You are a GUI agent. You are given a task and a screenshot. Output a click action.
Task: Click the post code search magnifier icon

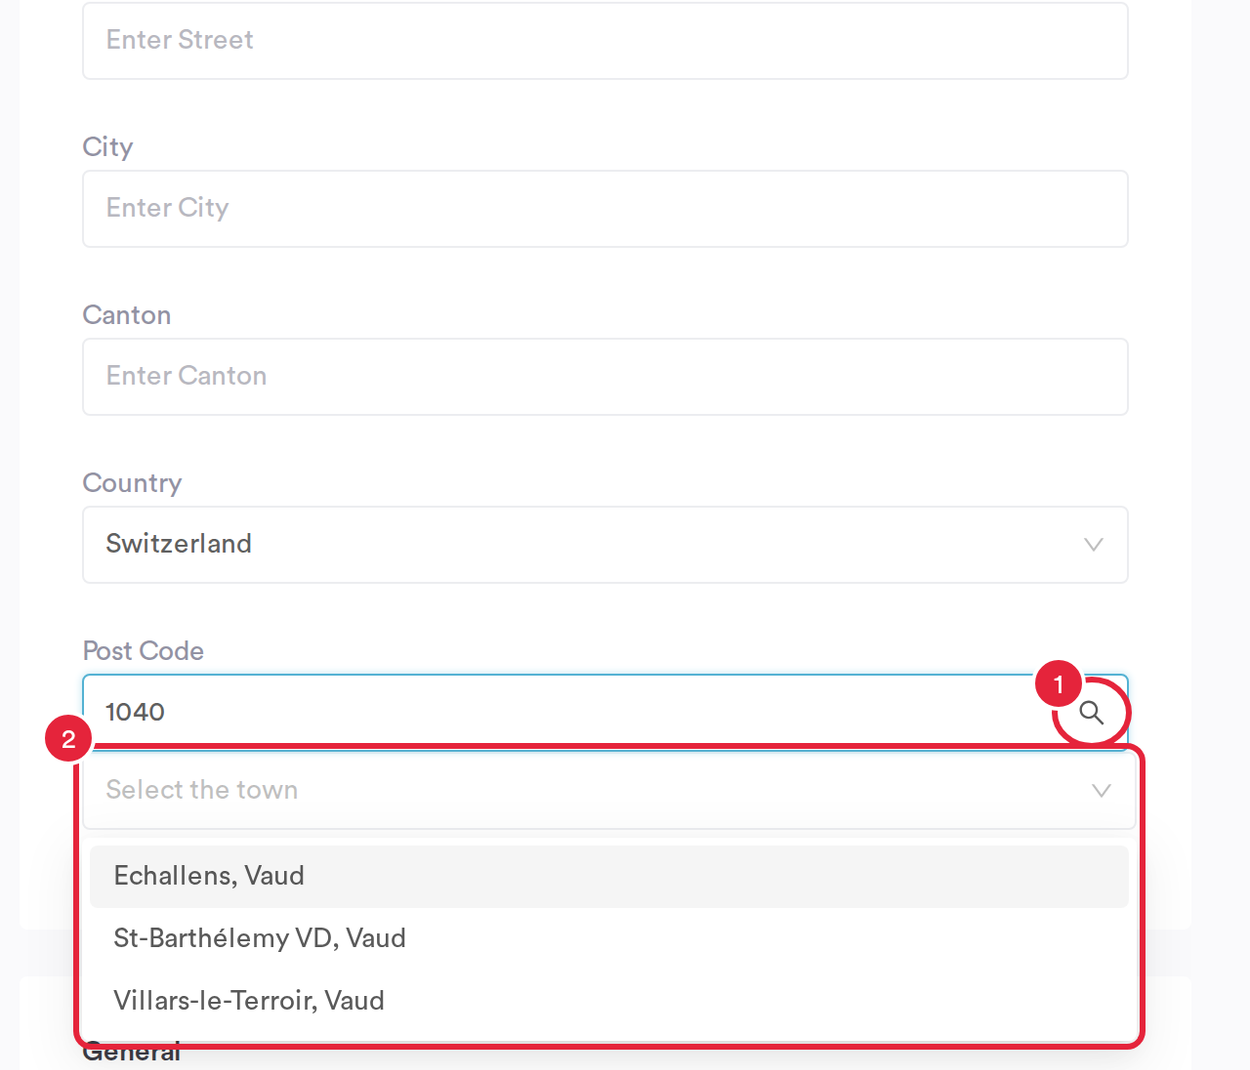(1092, 713)
